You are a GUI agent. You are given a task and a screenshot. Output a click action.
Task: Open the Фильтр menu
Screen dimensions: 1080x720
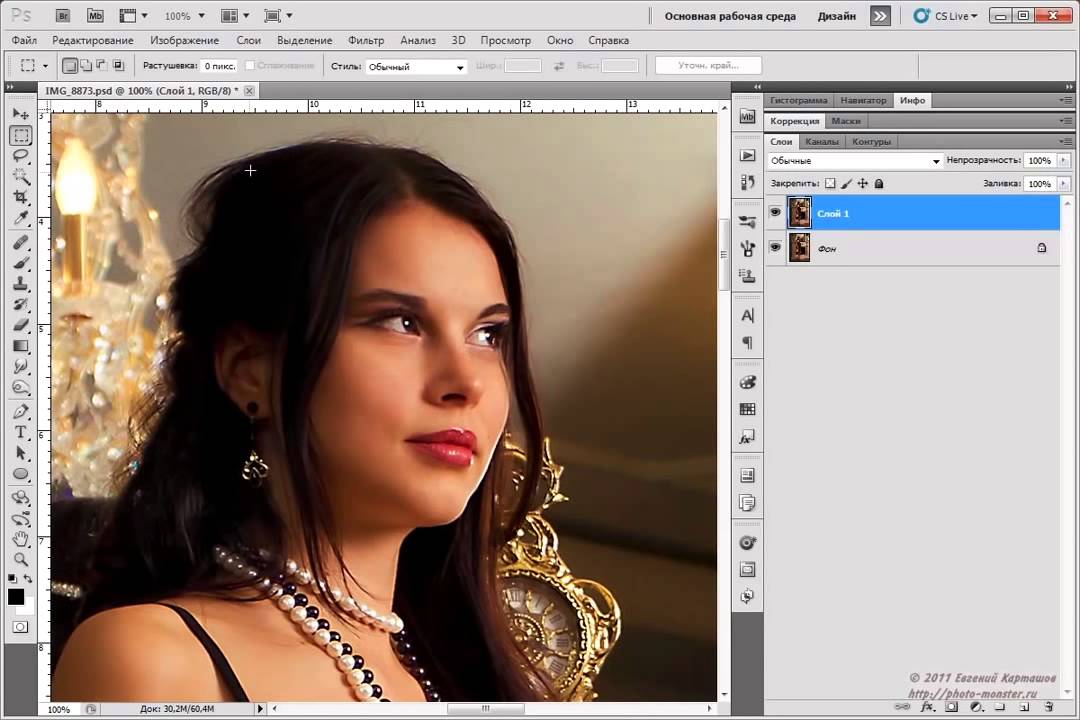click(366, 41)
